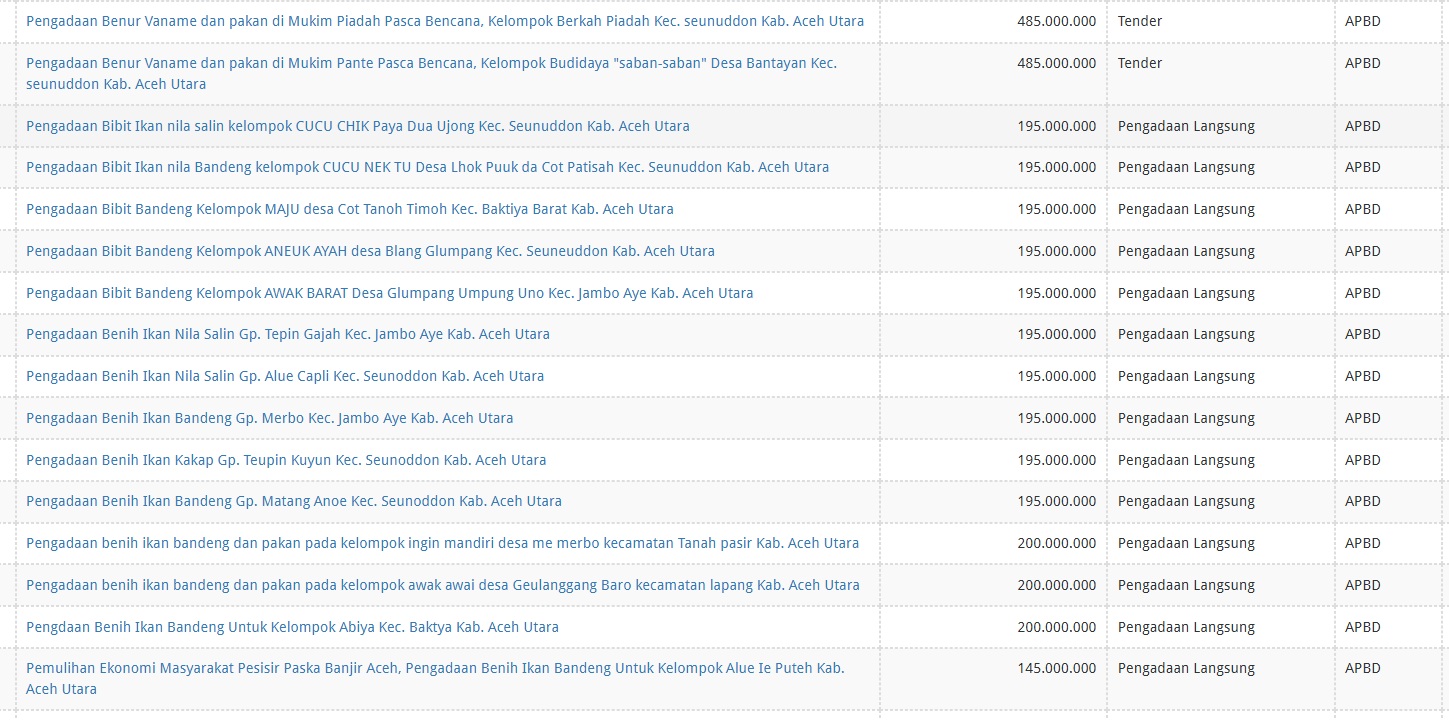Open the Benur Vaname Mukim Pante link
1449x720 pixels.
431,63
